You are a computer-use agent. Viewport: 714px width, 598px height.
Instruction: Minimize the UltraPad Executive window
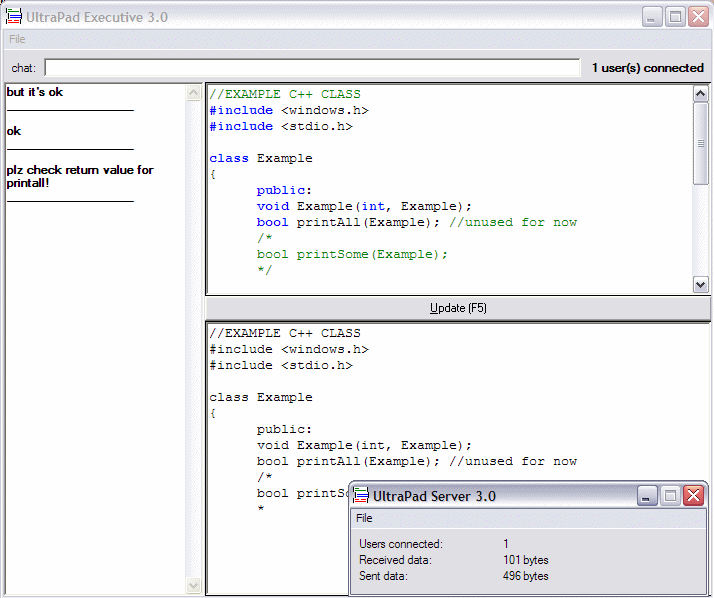tap(652, 17)
